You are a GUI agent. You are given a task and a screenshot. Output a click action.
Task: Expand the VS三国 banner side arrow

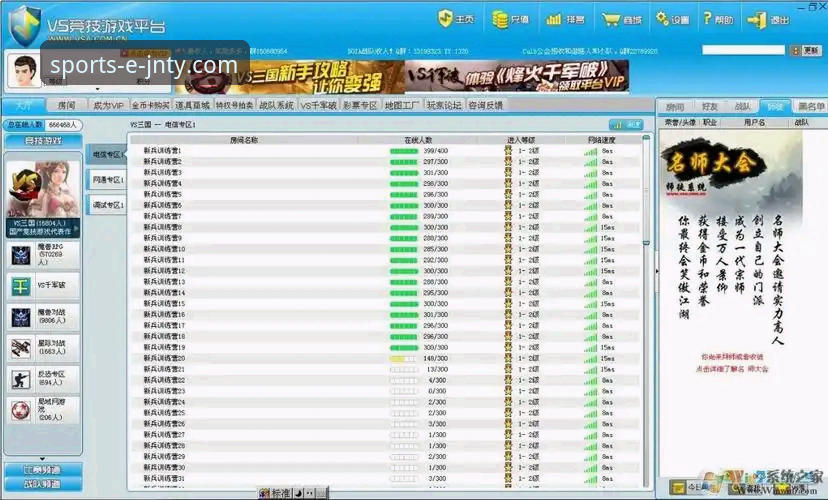(x=77, y=229)
